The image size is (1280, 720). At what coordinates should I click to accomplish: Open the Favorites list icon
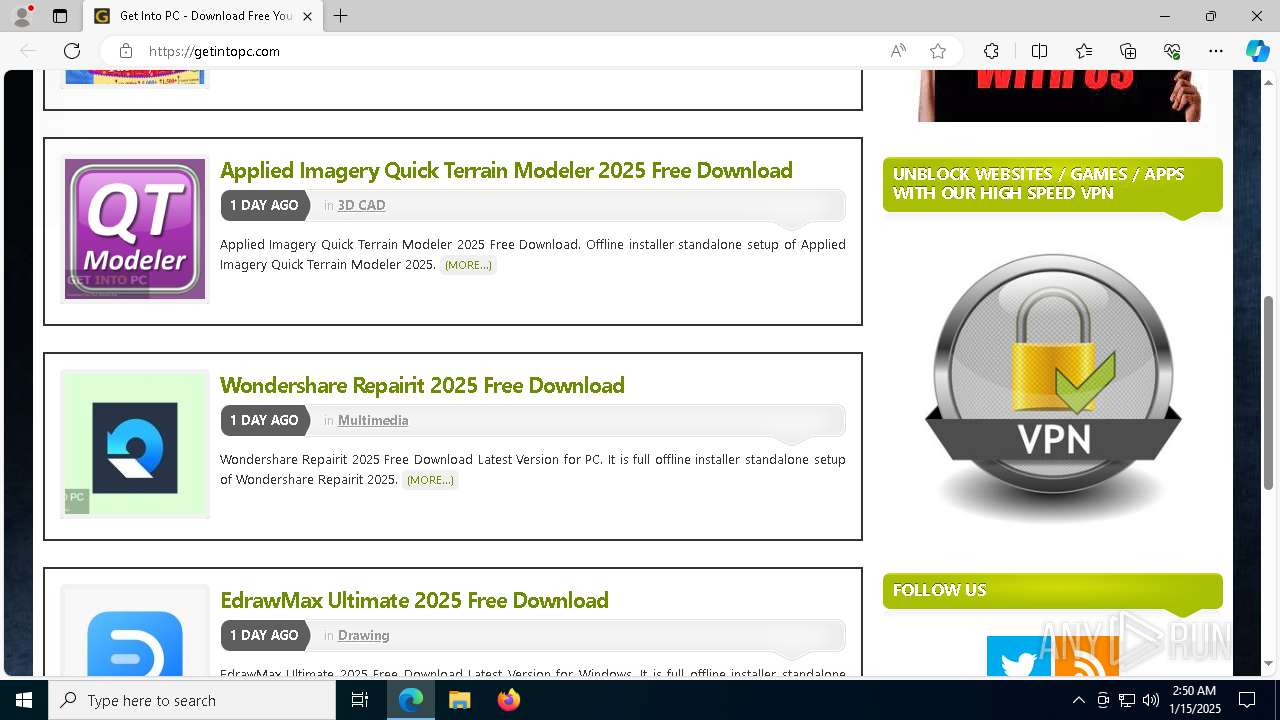pyautogui.click(x=1084, y=51)
